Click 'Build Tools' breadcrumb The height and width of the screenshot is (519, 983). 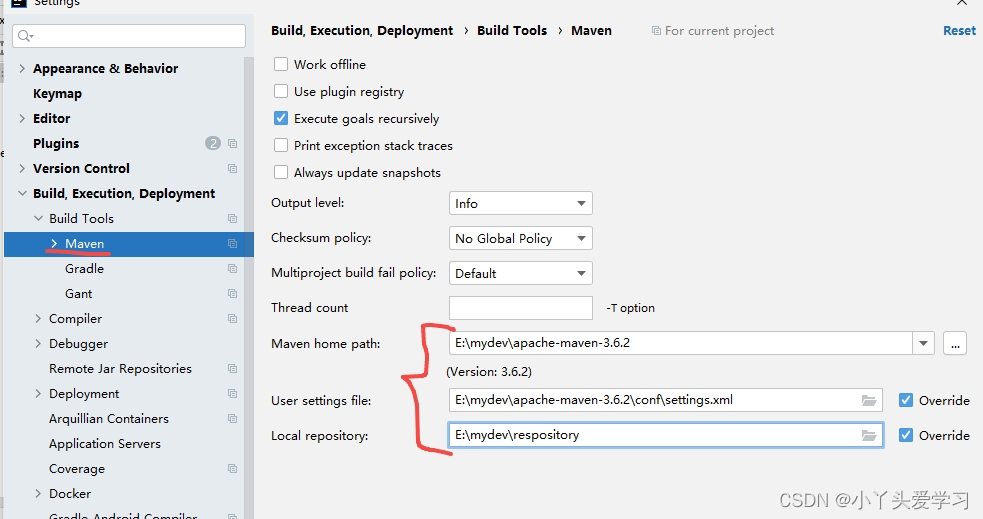click(x=512, y=31)
